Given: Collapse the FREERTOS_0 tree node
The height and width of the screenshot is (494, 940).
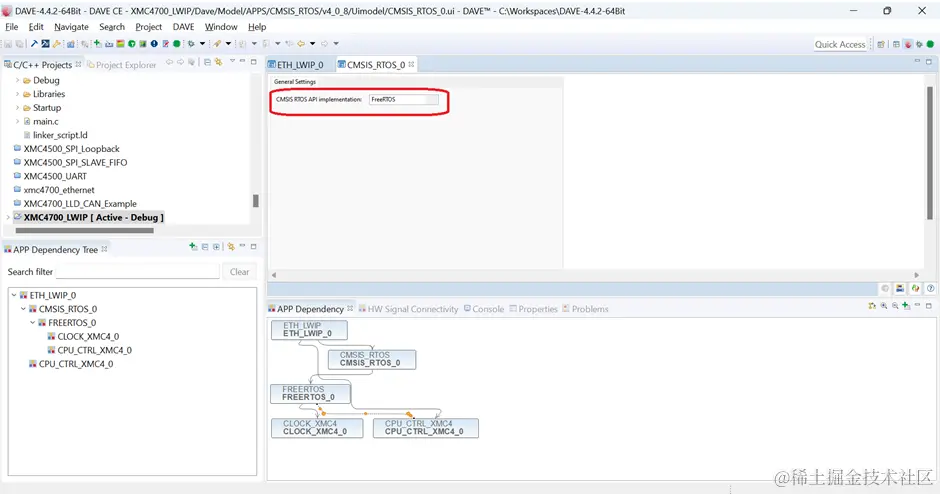Looking at the screenshot, I should tap(33, 323).
